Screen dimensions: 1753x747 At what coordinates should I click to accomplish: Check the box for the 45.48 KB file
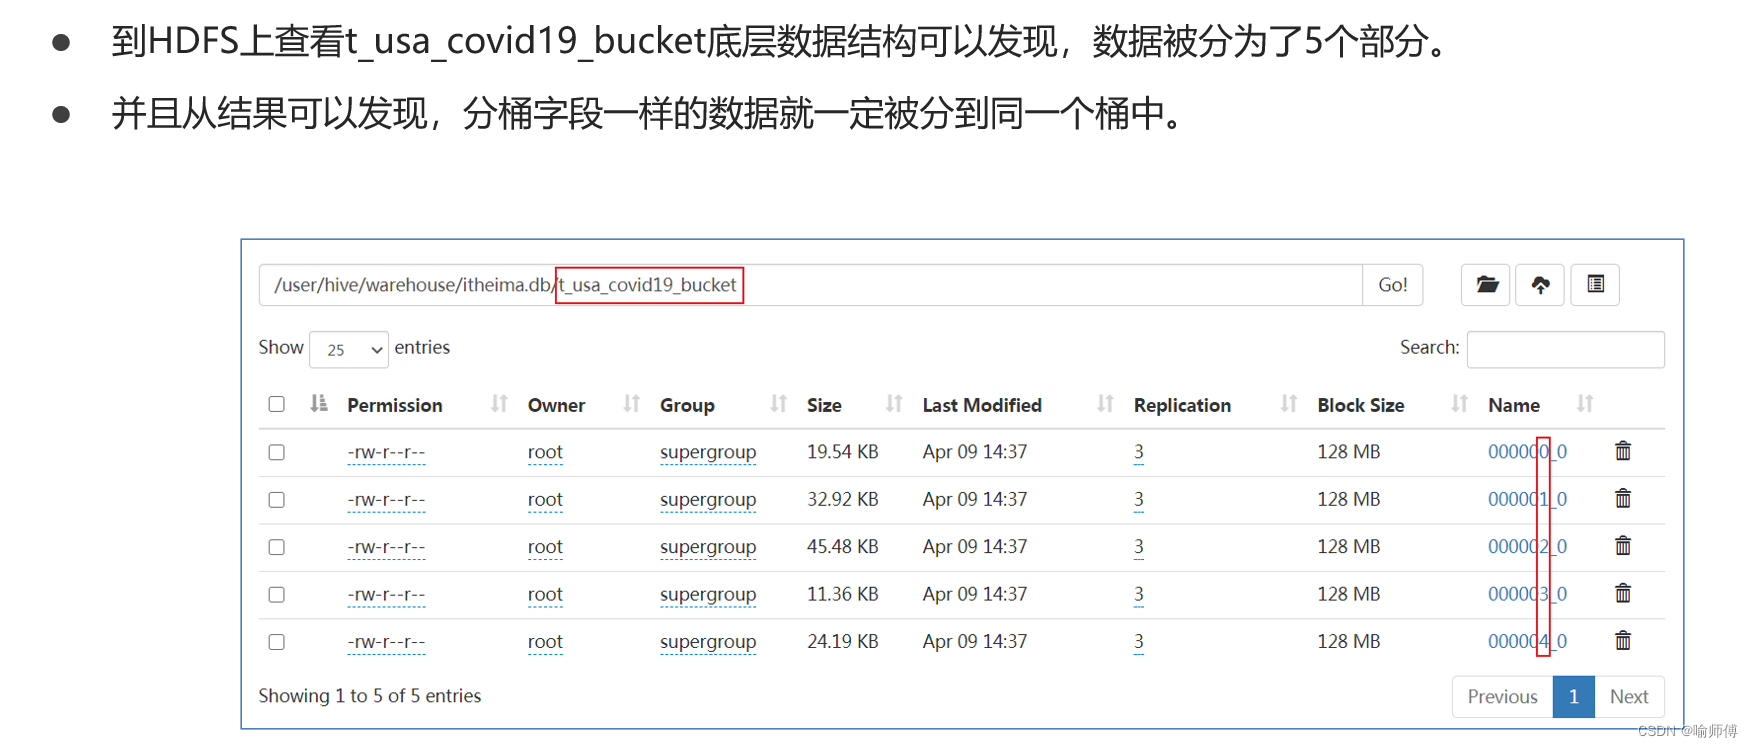coord(277,547)
